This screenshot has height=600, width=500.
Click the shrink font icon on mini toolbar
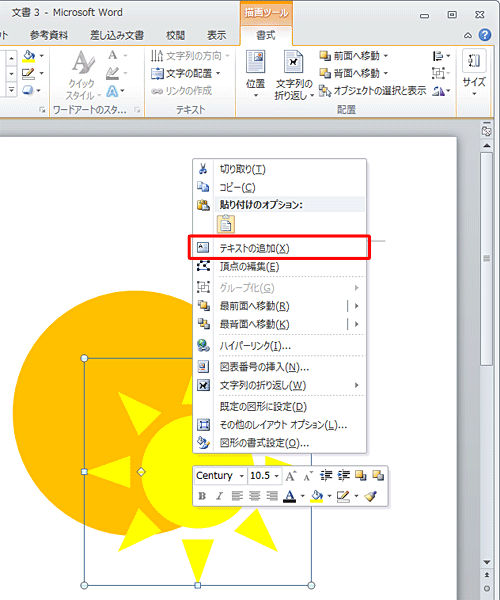pos(308,476)
